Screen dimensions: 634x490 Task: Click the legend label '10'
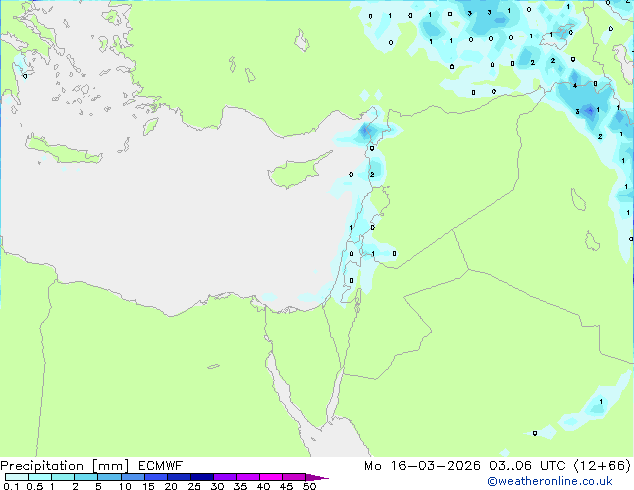coord(125,486)
